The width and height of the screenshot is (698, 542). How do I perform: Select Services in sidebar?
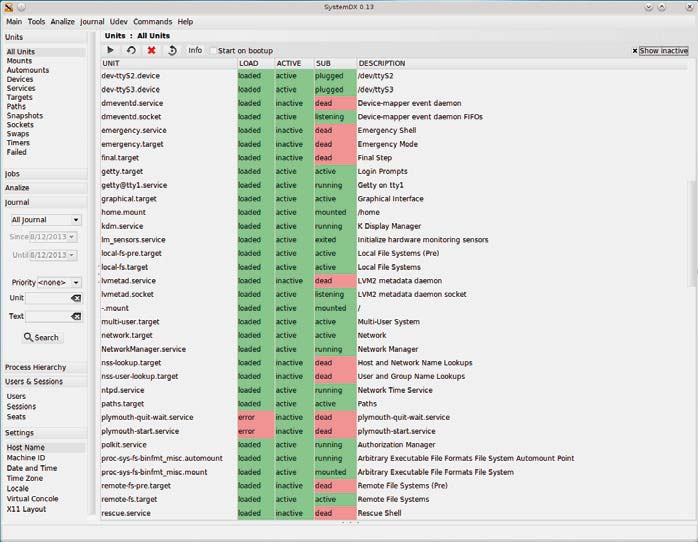click(x=21, y=89)
